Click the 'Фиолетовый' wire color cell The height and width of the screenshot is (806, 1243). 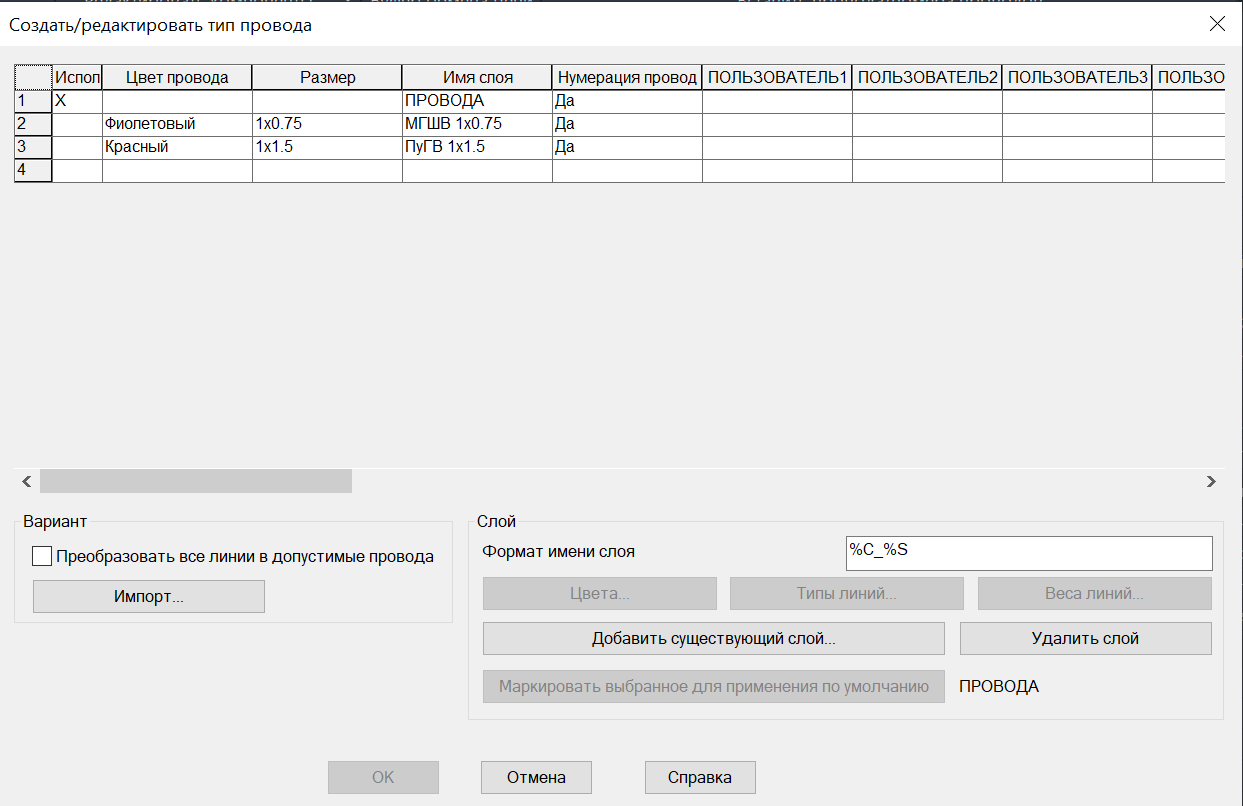[x=177, y=124]
